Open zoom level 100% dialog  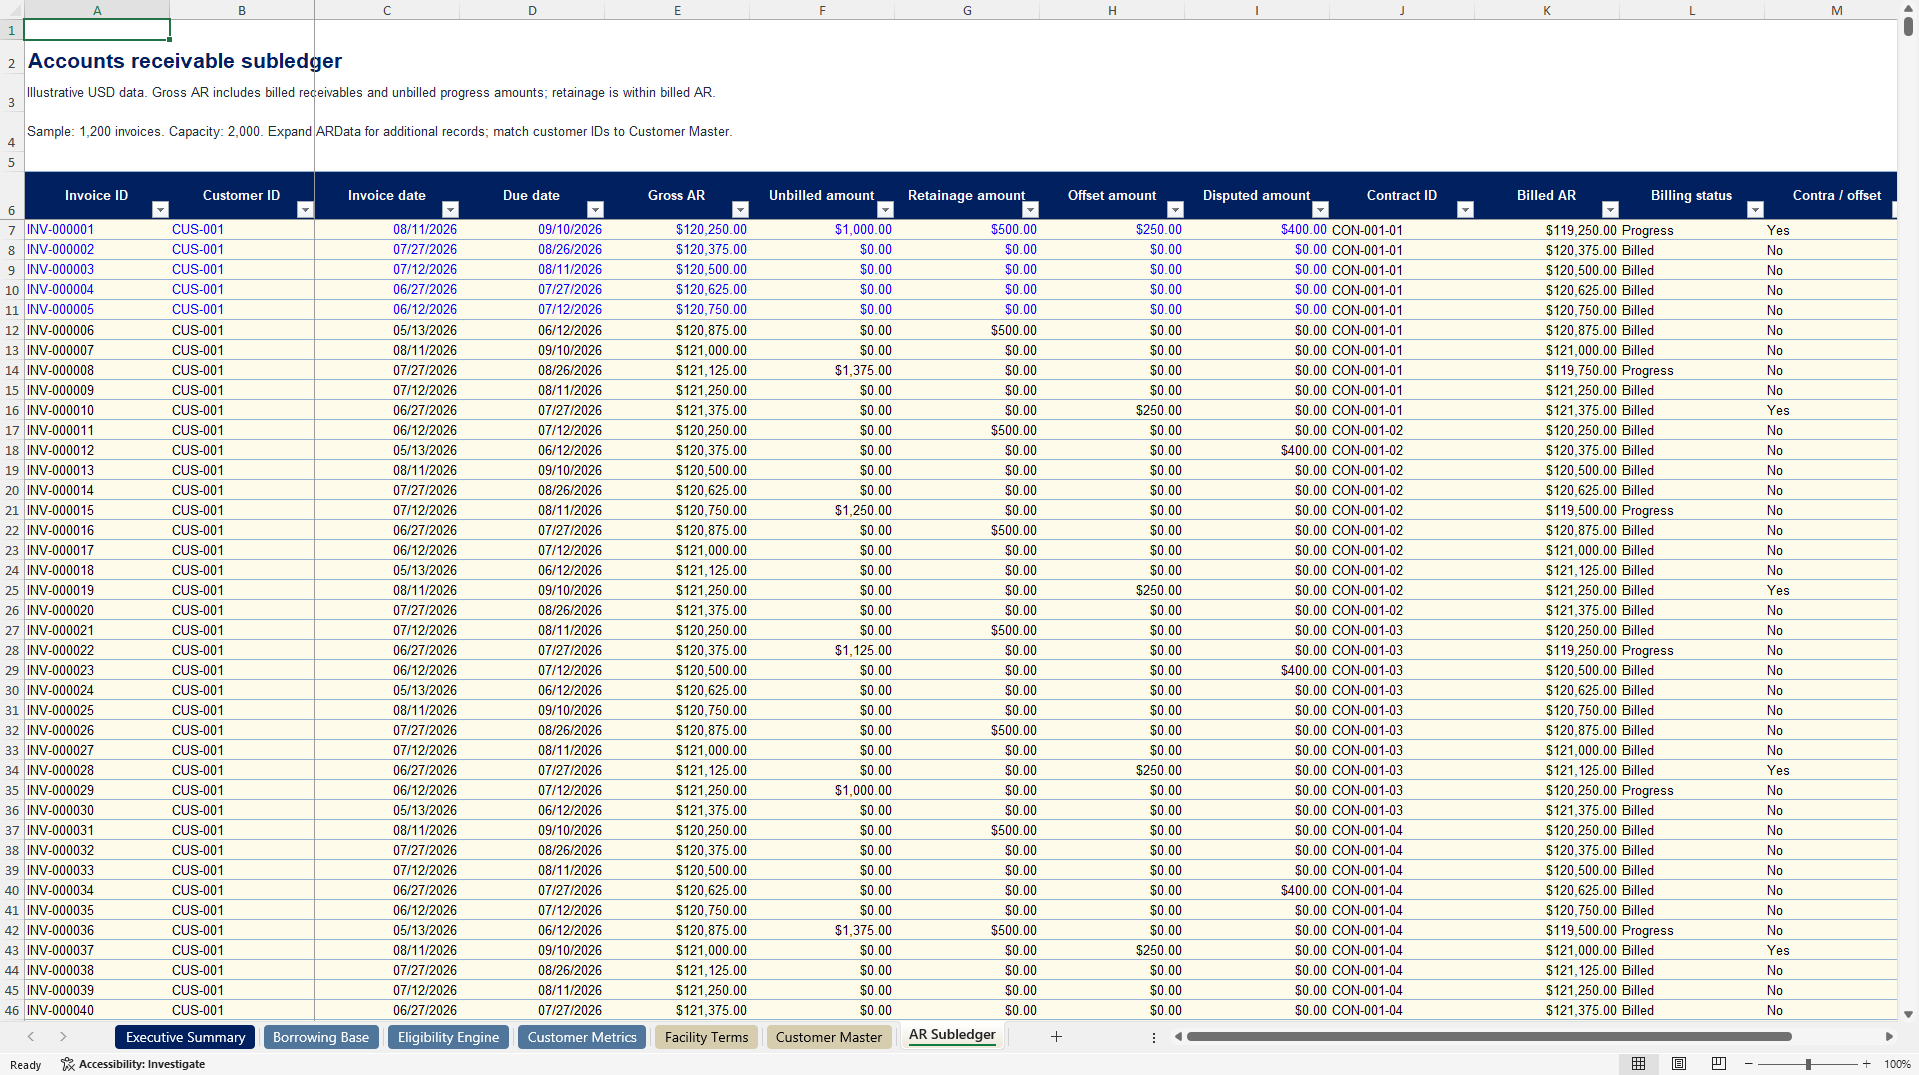1897,1064
